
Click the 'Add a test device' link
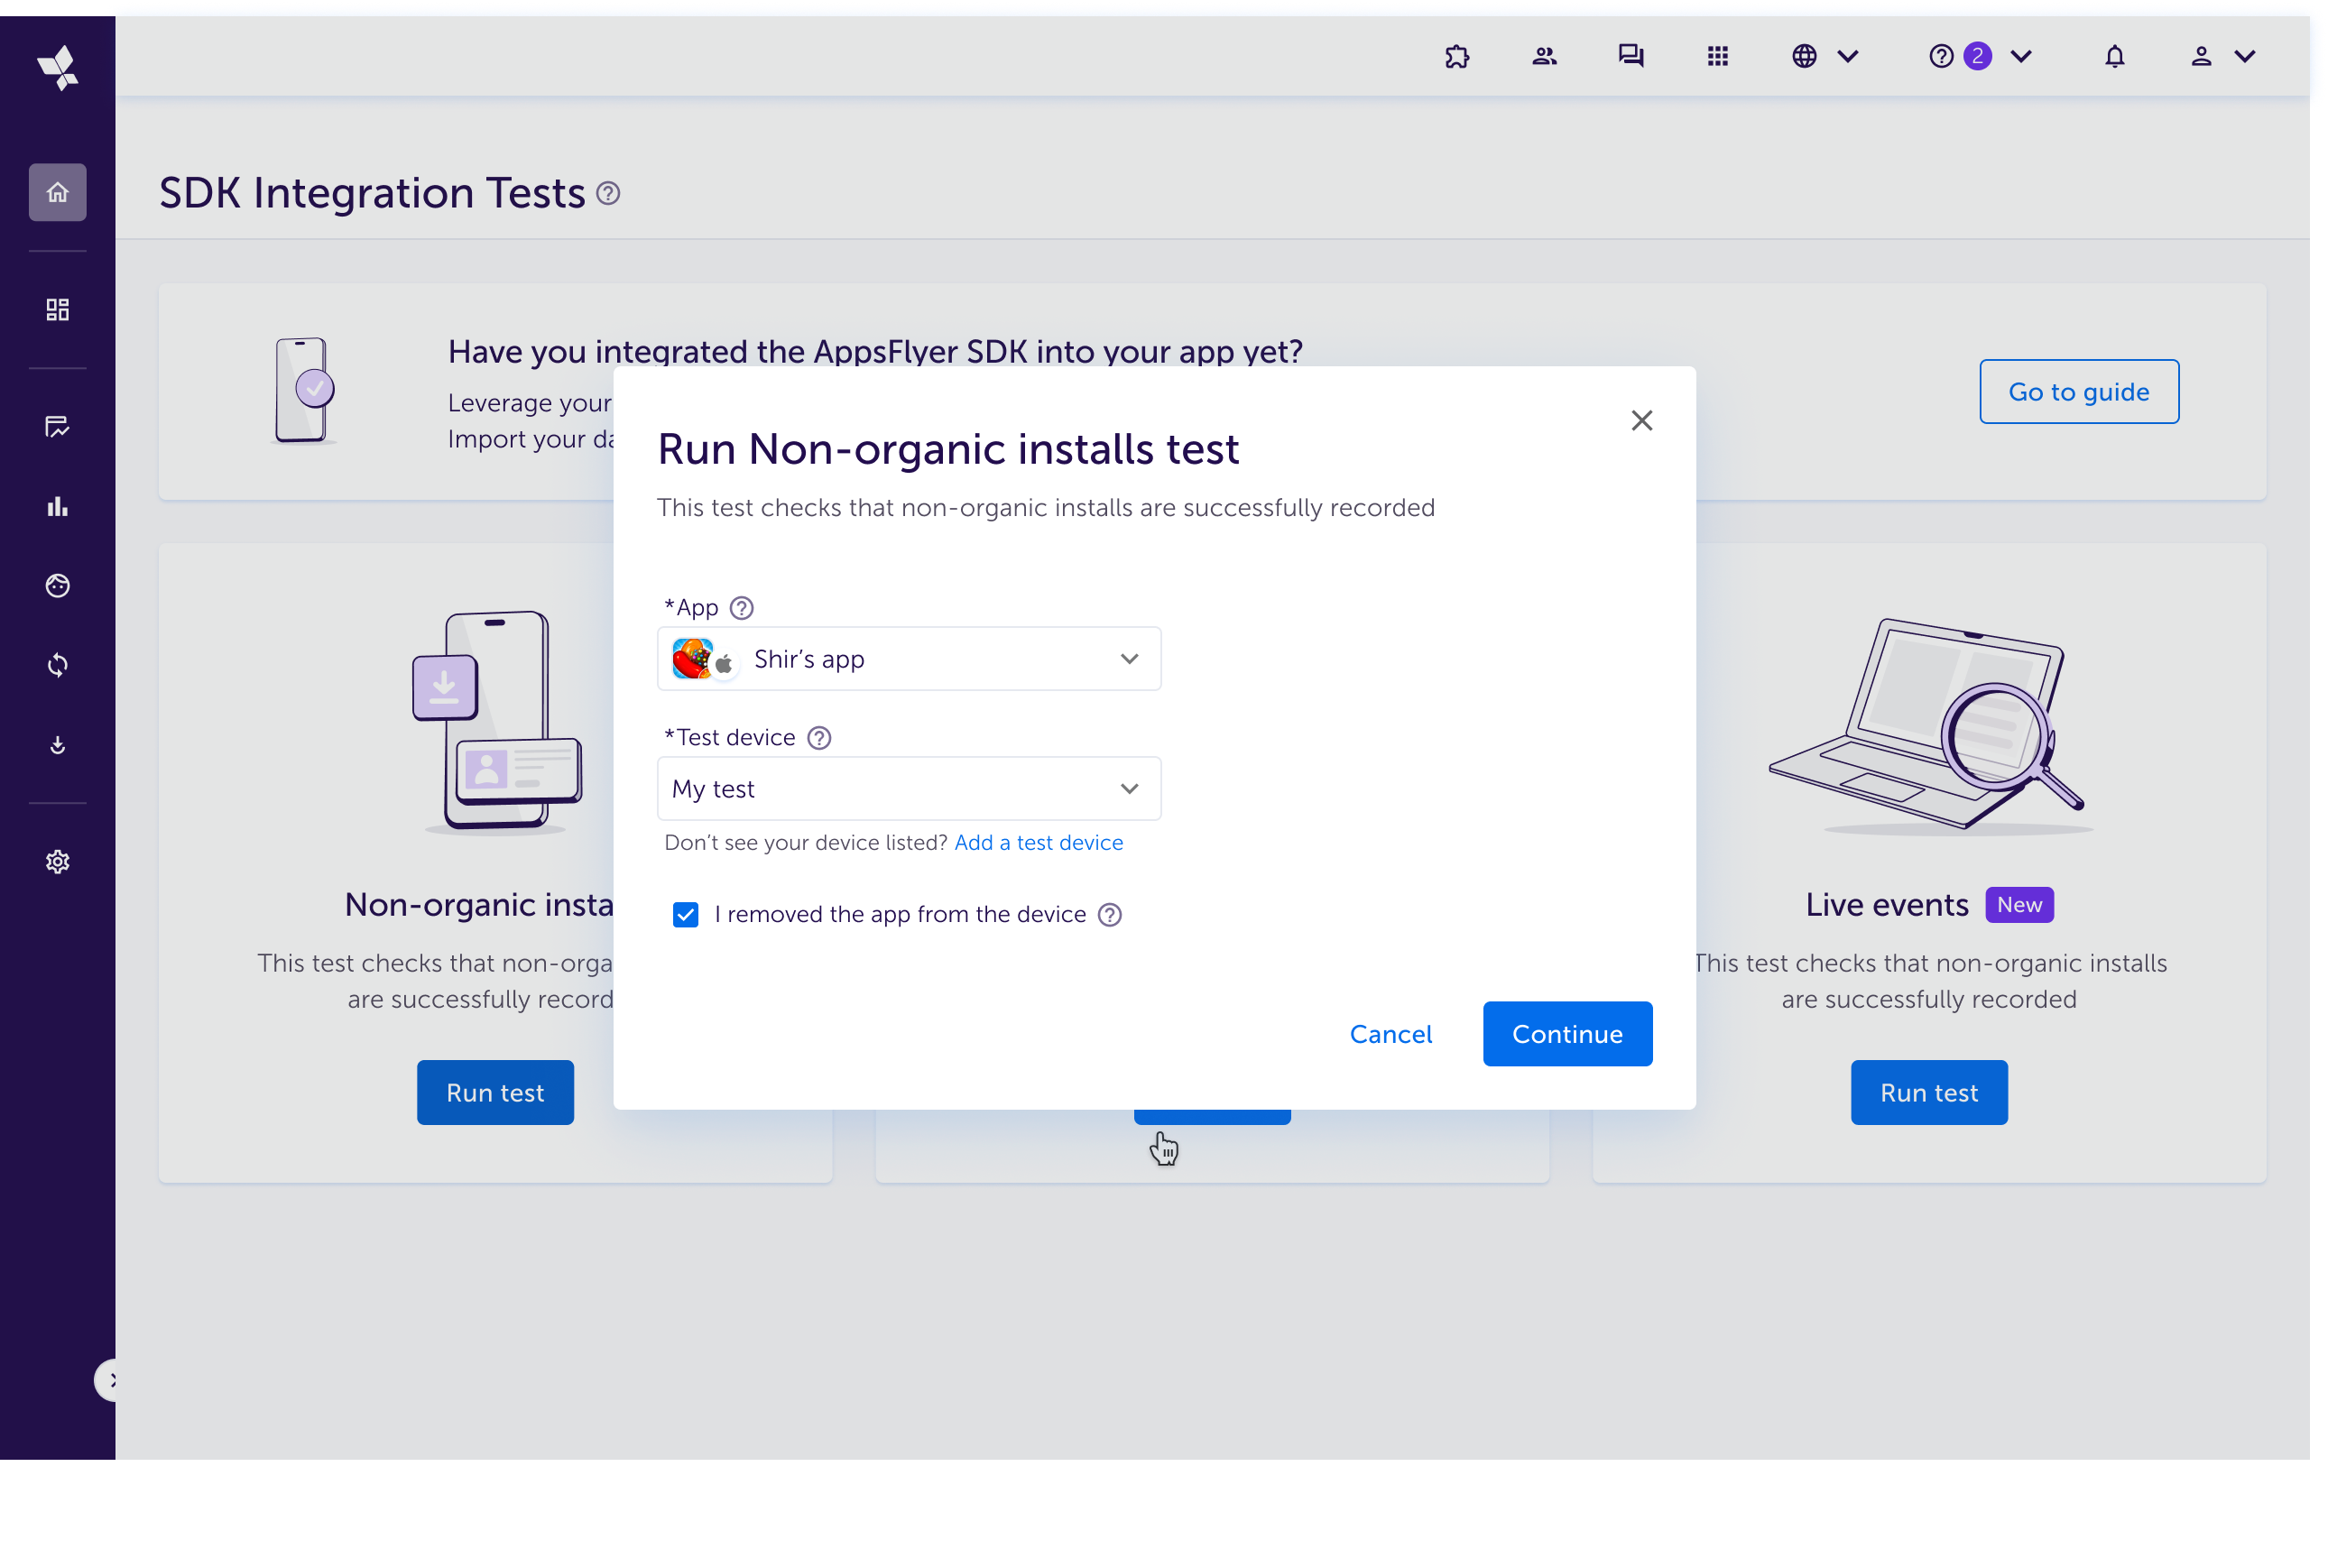pos(1038,843)
